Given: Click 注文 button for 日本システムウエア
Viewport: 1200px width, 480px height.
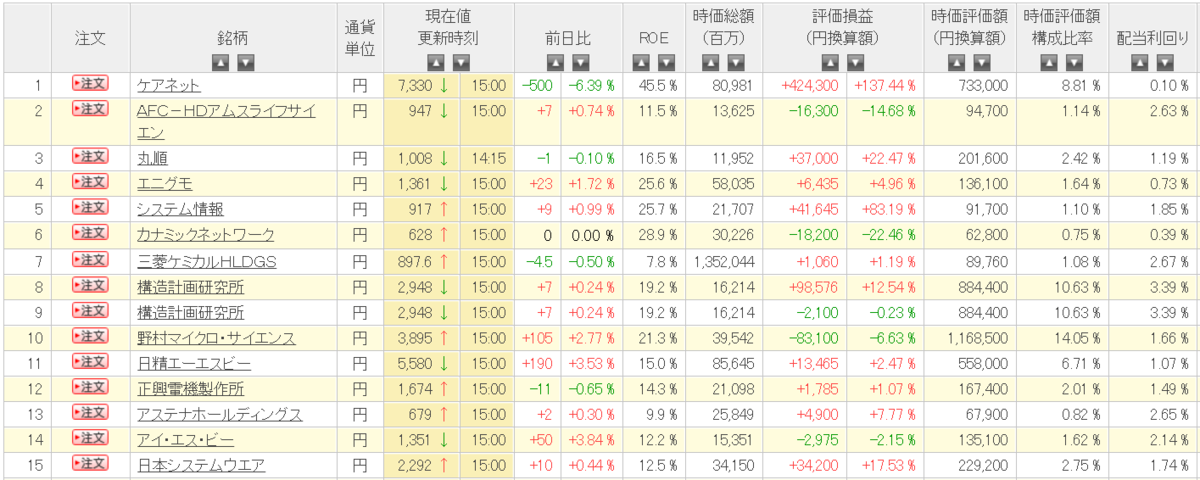Looking at the screenshot, I should tap(90, 464).
